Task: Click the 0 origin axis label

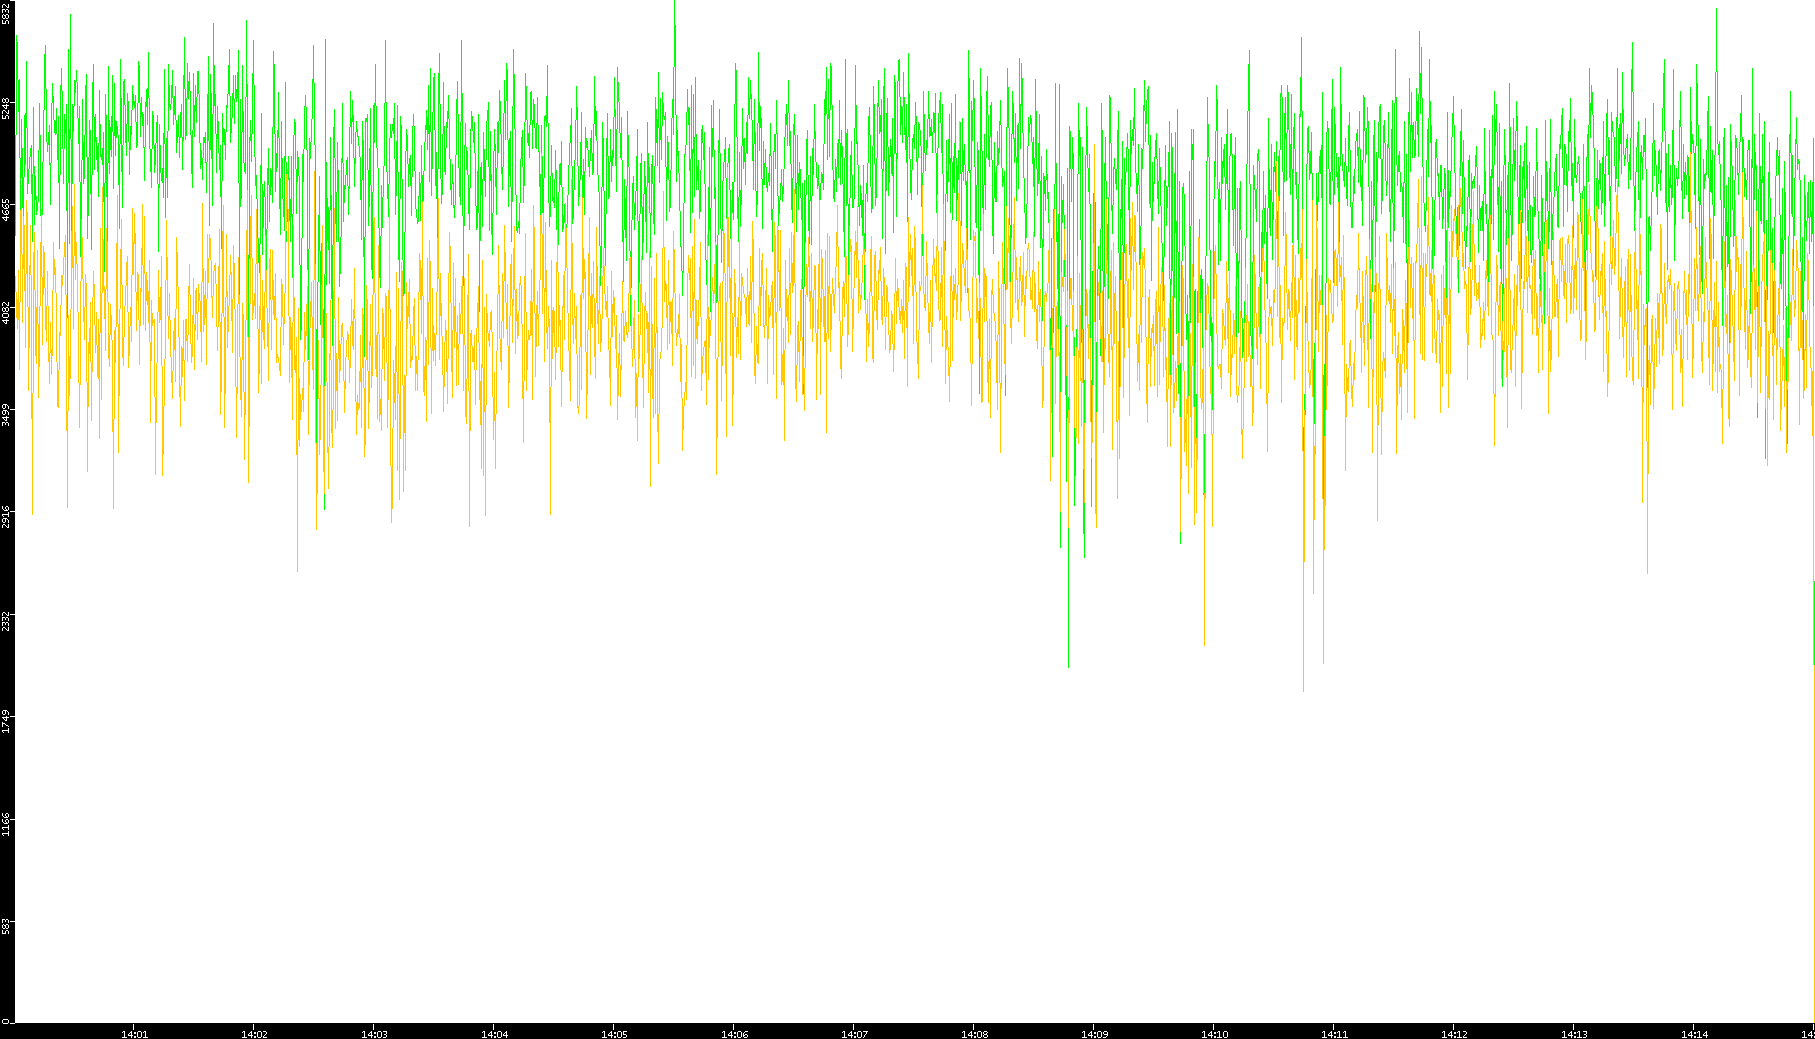Action: (6, 1021)
